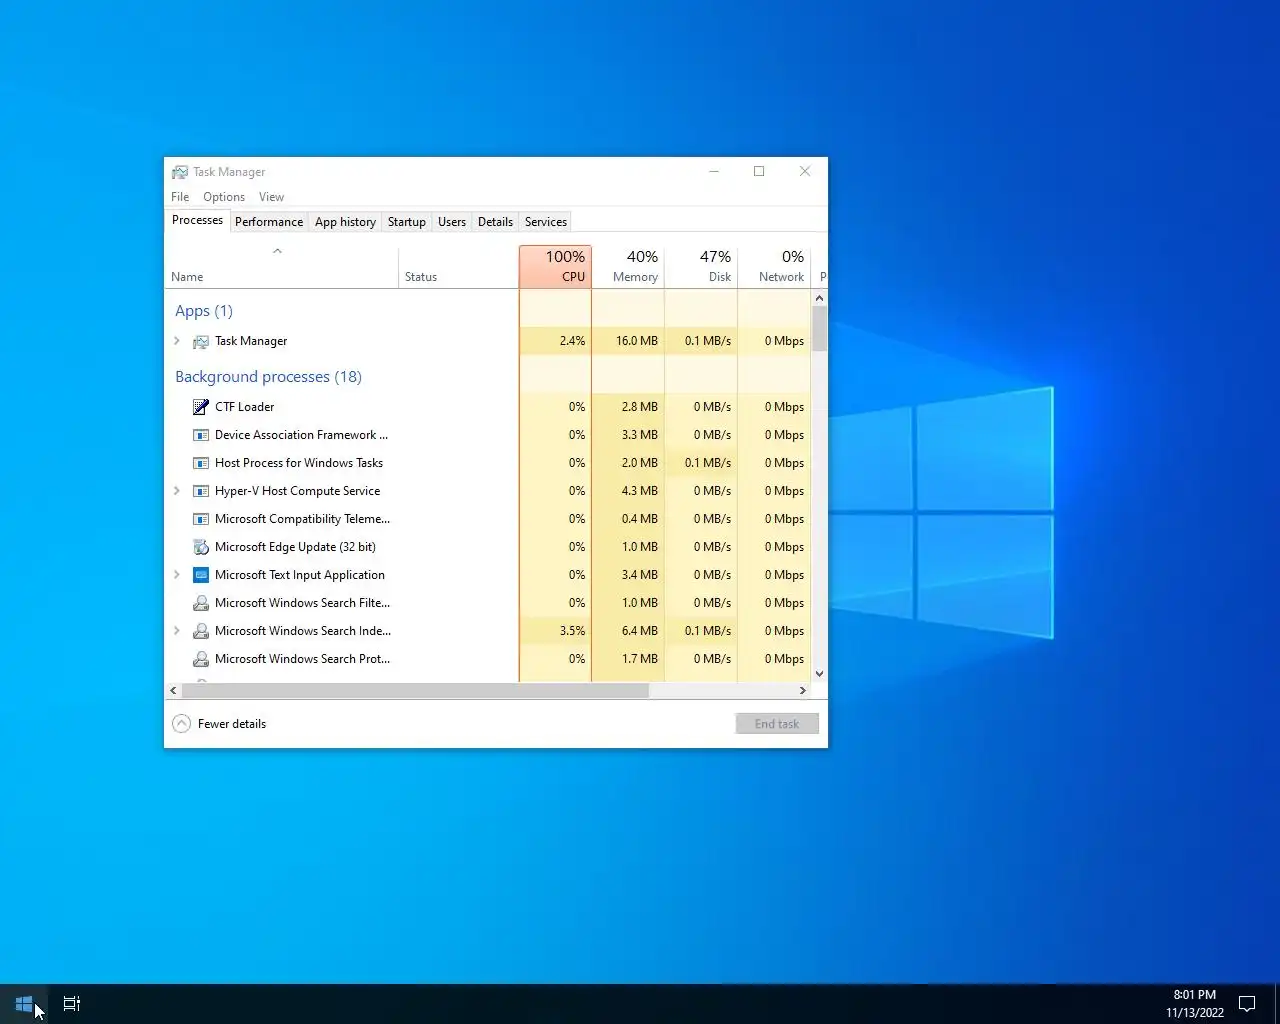Click the horizontal scrollbar right arrow

coord(802,691)
